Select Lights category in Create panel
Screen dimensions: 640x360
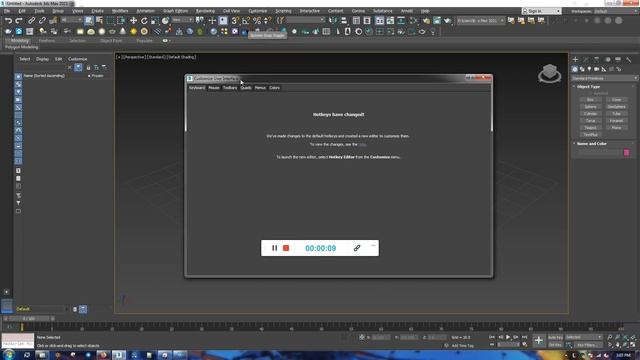(x=589, y=69)
